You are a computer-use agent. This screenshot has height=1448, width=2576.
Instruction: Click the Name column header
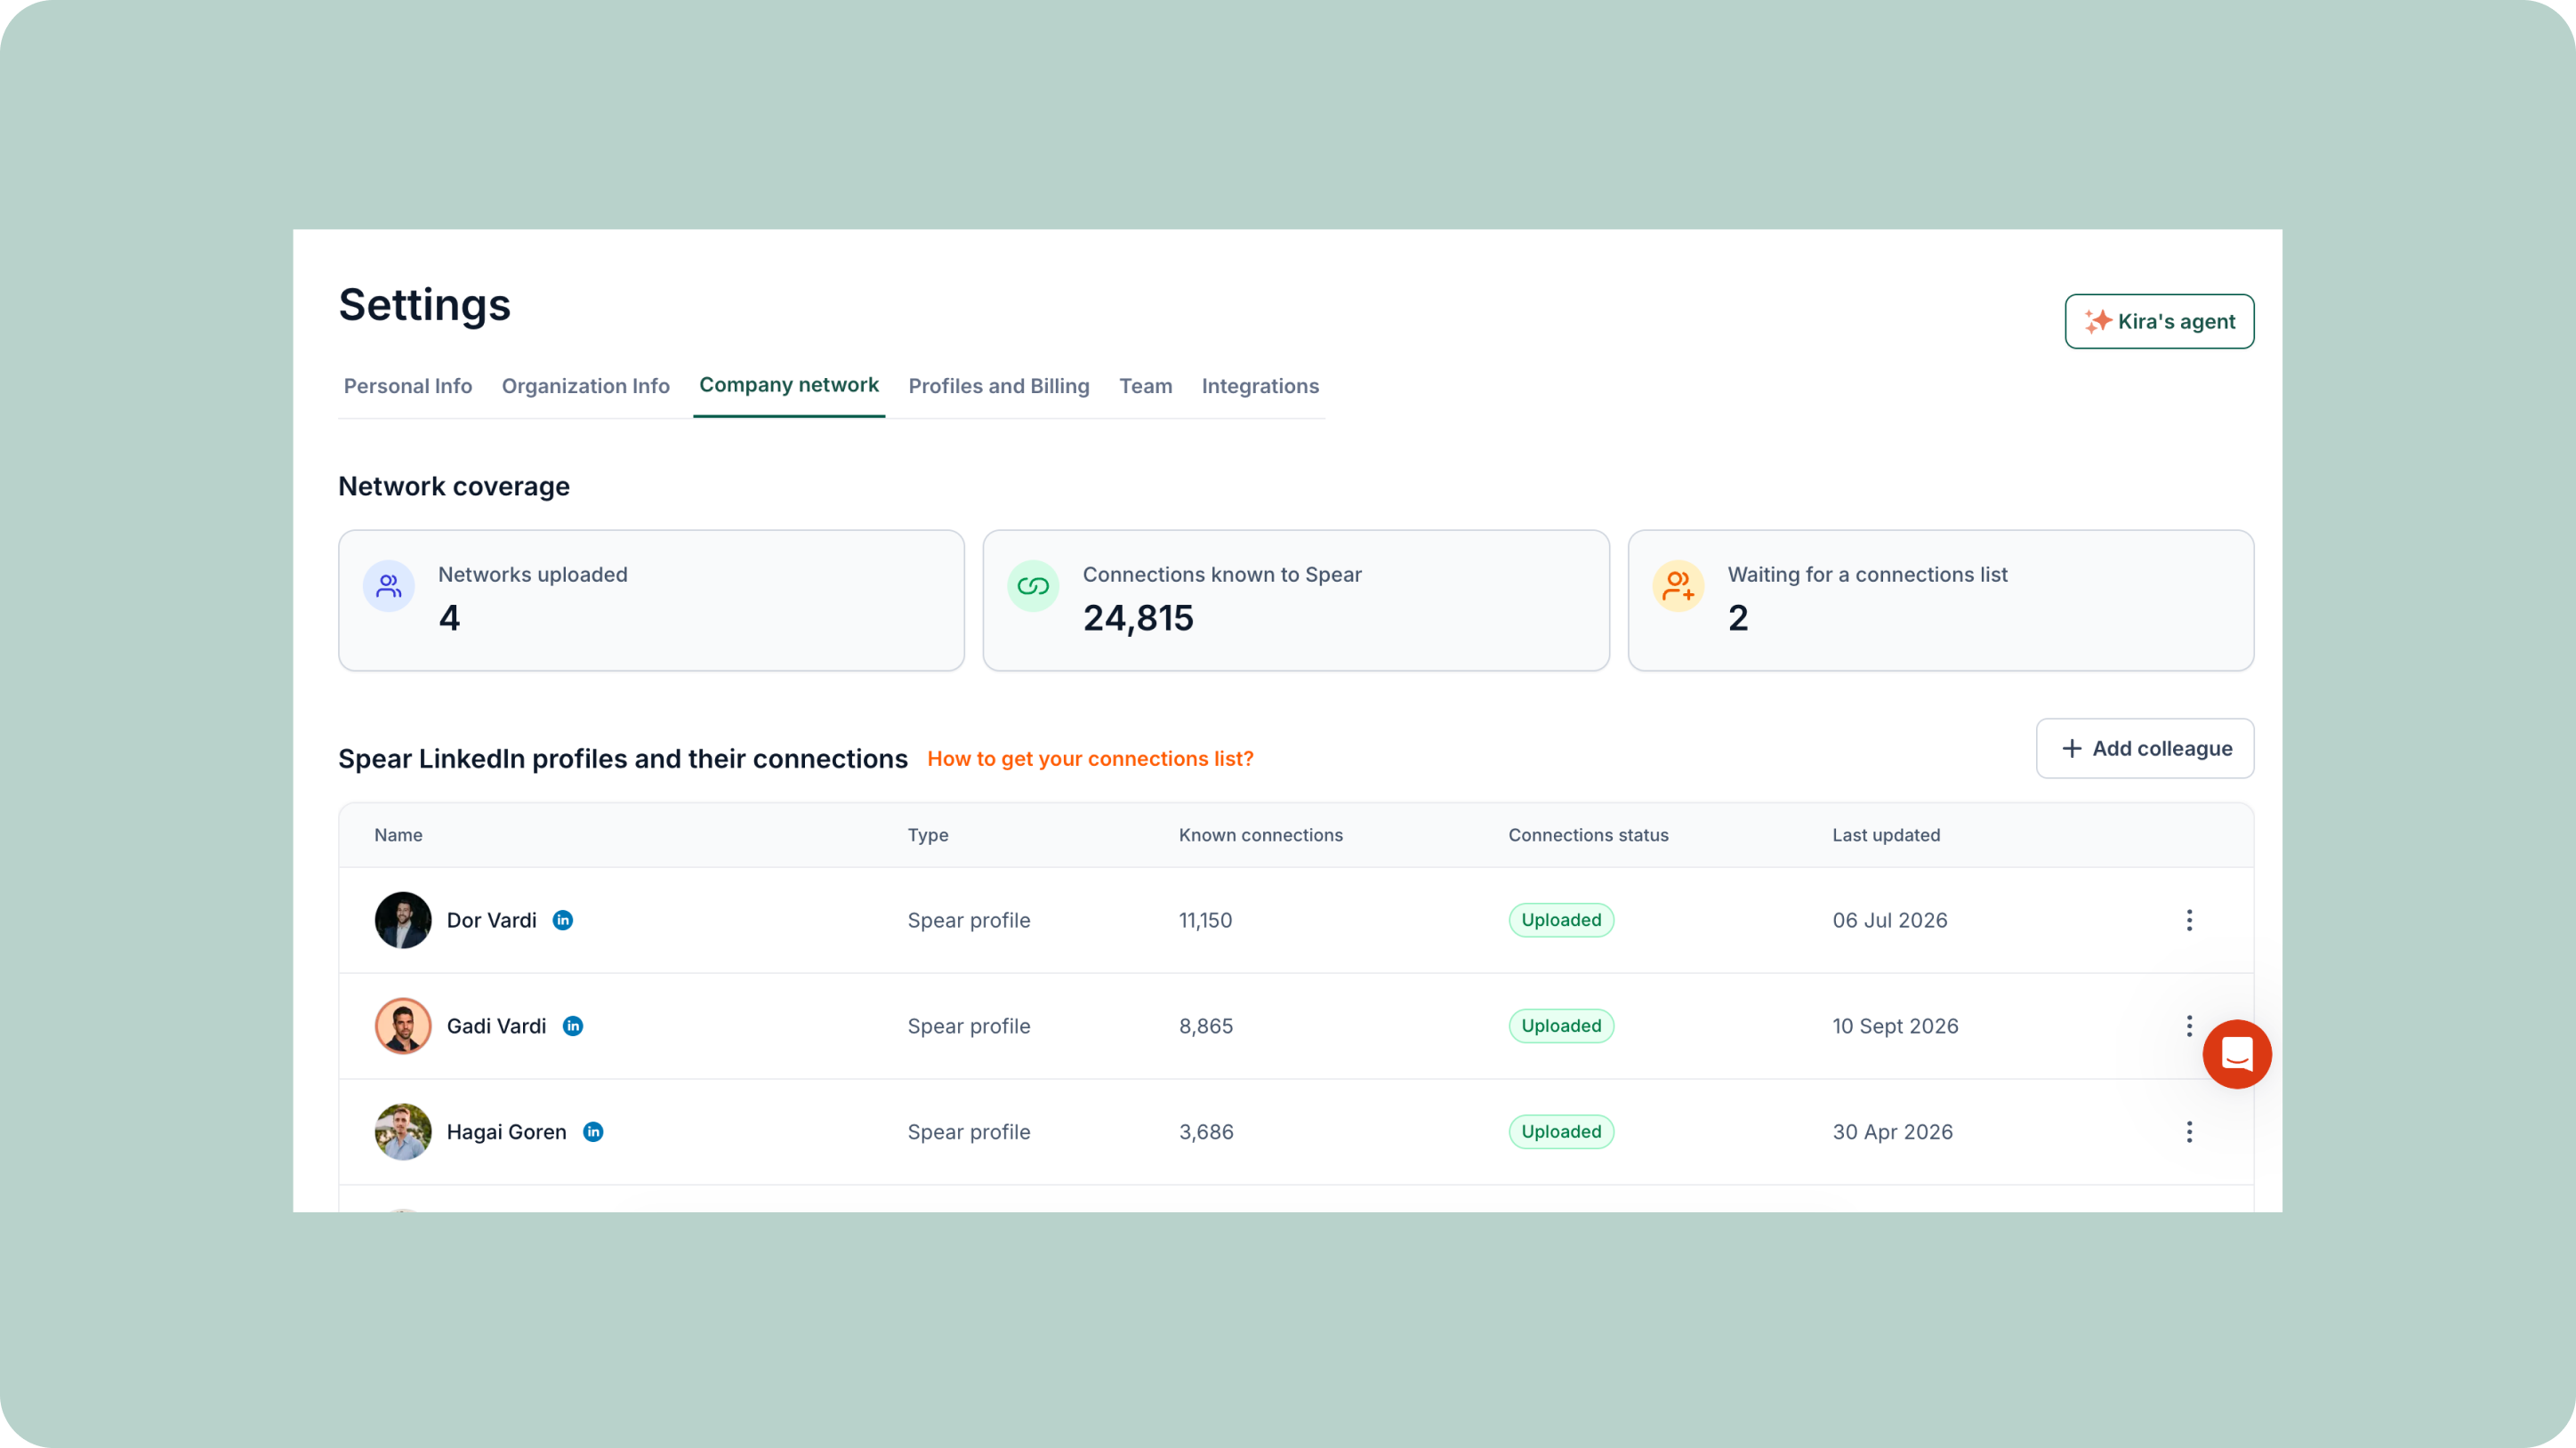(x=398, y=835)
